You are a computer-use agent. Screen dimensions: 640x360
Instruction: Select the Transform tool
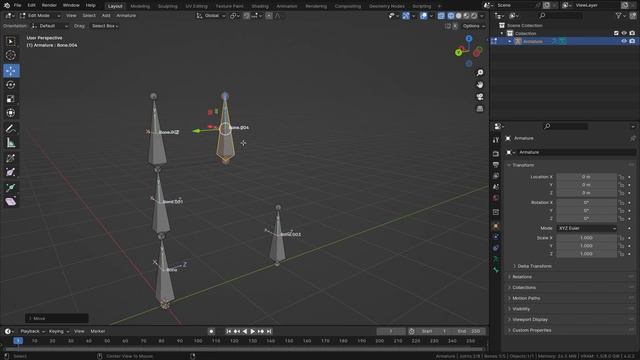[x=11, y=113]
